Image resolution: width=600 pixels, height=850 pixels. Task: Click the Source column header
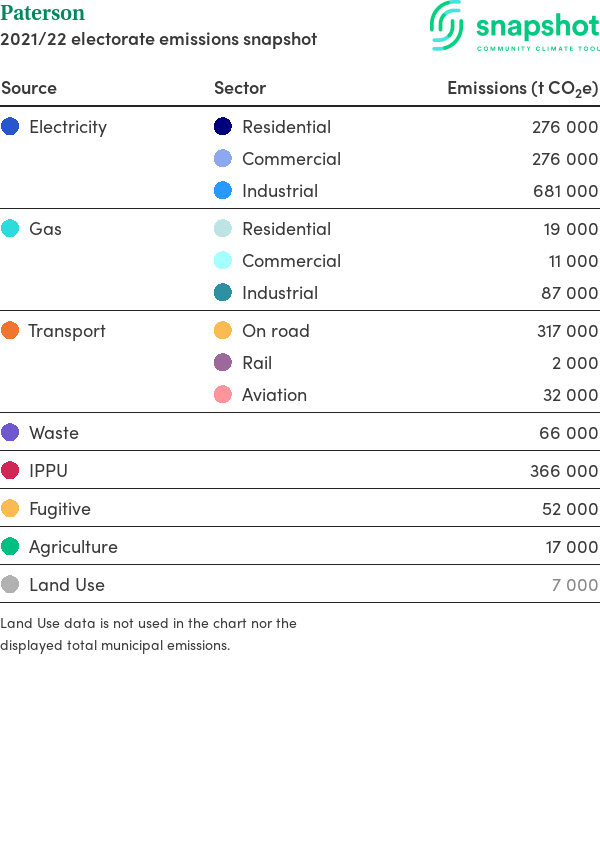(x=29, y=88)
